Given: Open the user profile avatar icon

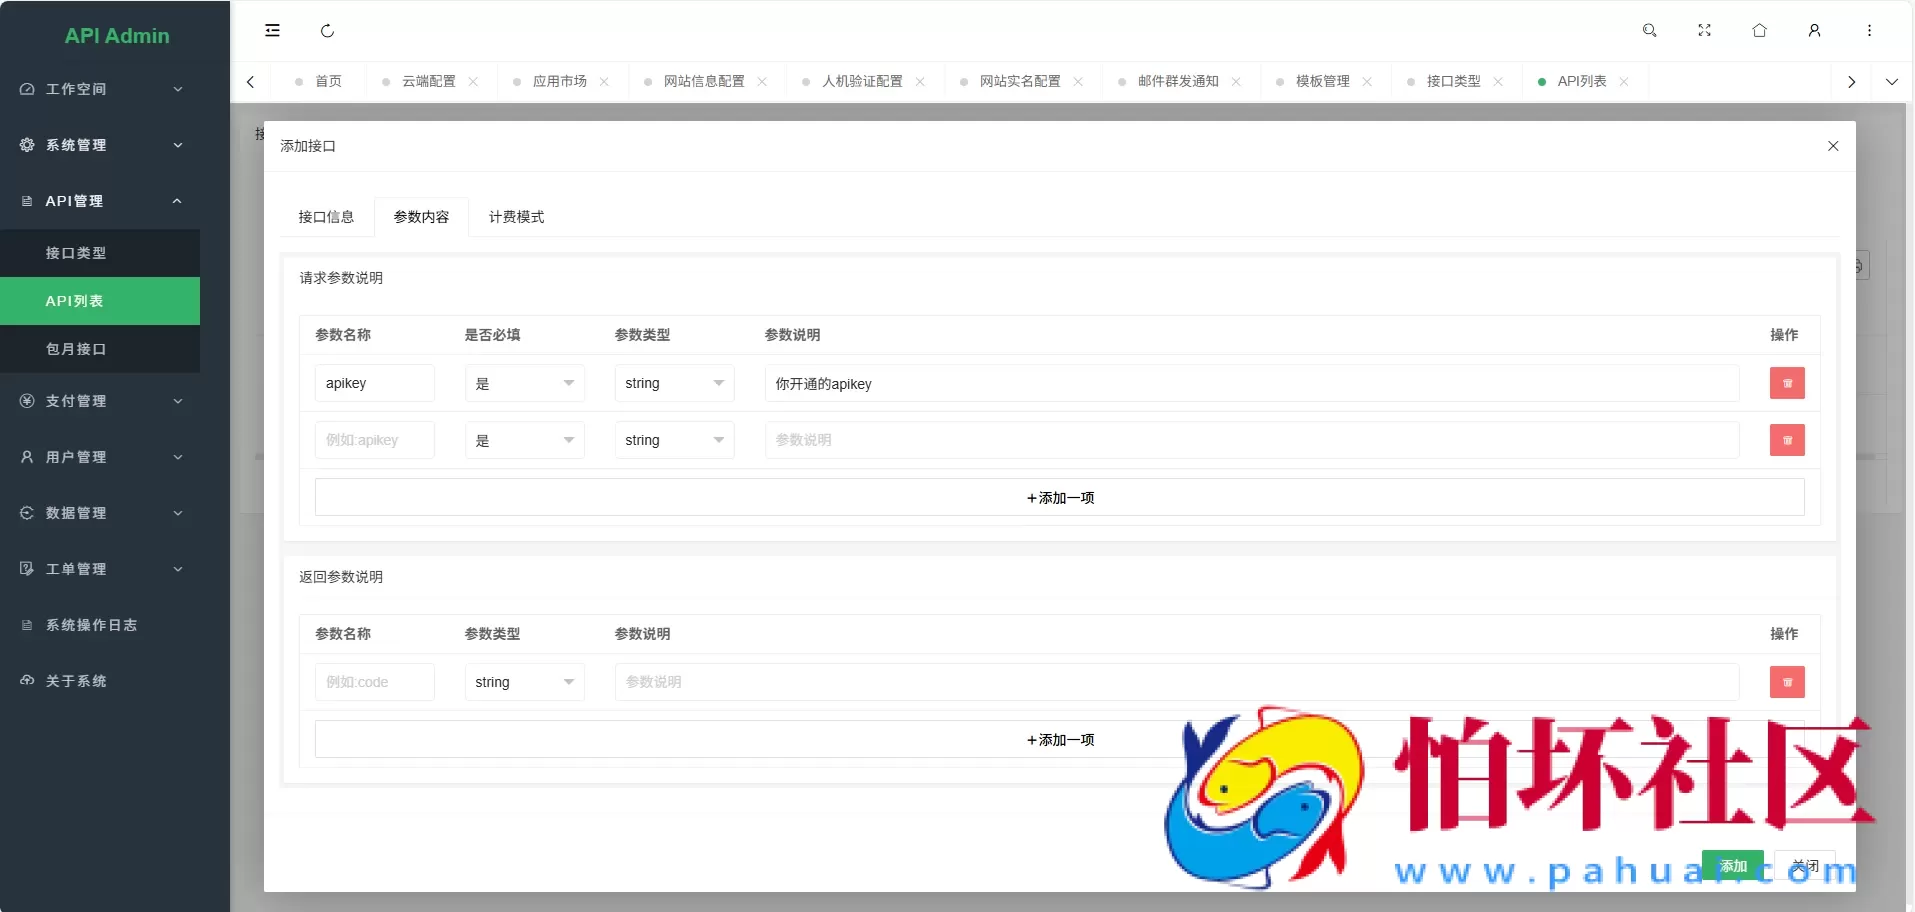Looking at the screenshot, I should coord(1815,30).
